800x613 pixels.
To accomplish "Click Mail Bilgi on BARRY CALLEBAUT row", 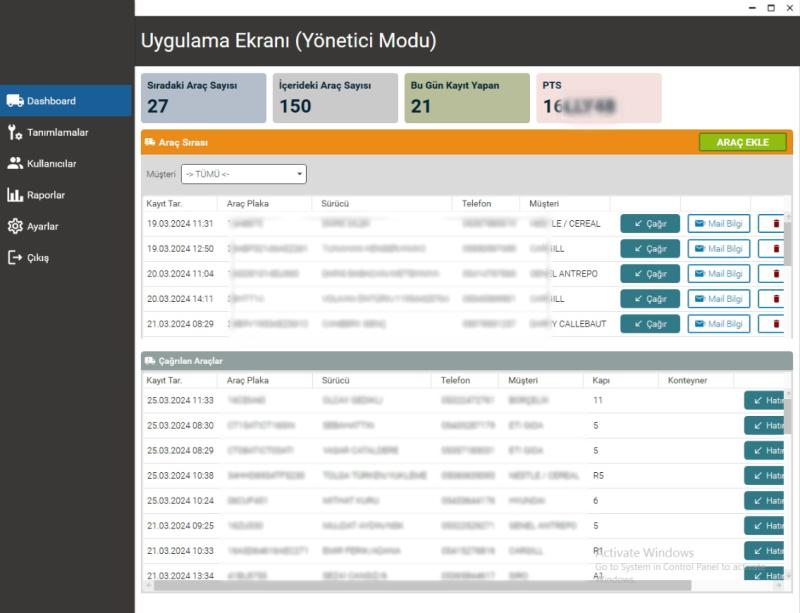I will click(718, 323).
